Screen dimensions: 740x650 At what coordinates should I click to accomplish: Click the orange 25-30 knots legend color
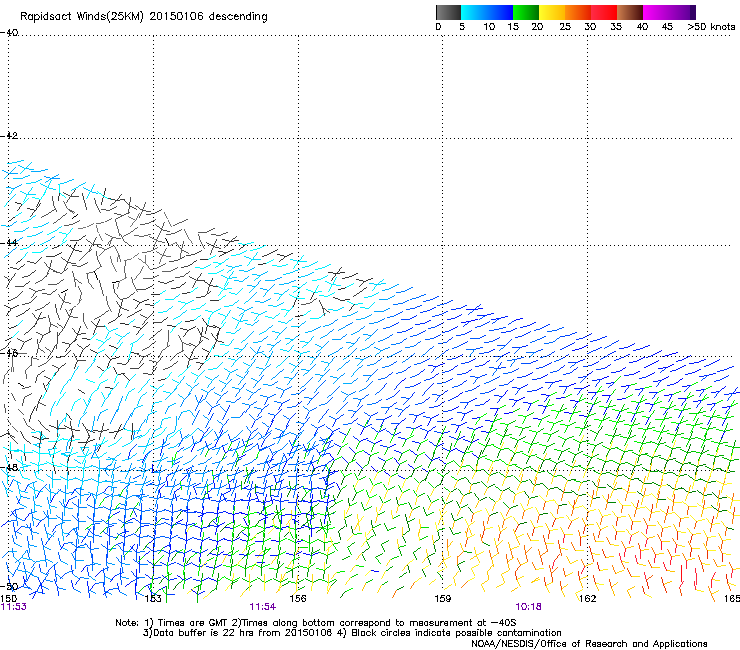(578, 12)
